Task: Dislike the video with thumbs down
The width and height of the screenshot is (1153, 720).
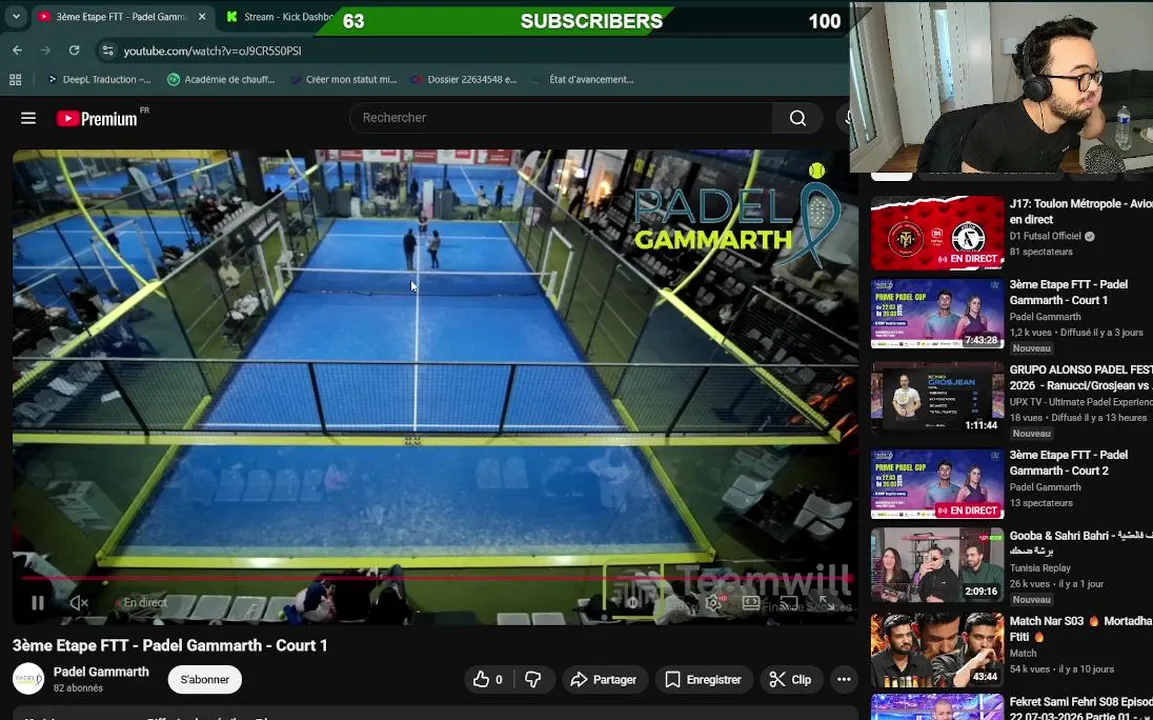Action: [x=533, y=680]
